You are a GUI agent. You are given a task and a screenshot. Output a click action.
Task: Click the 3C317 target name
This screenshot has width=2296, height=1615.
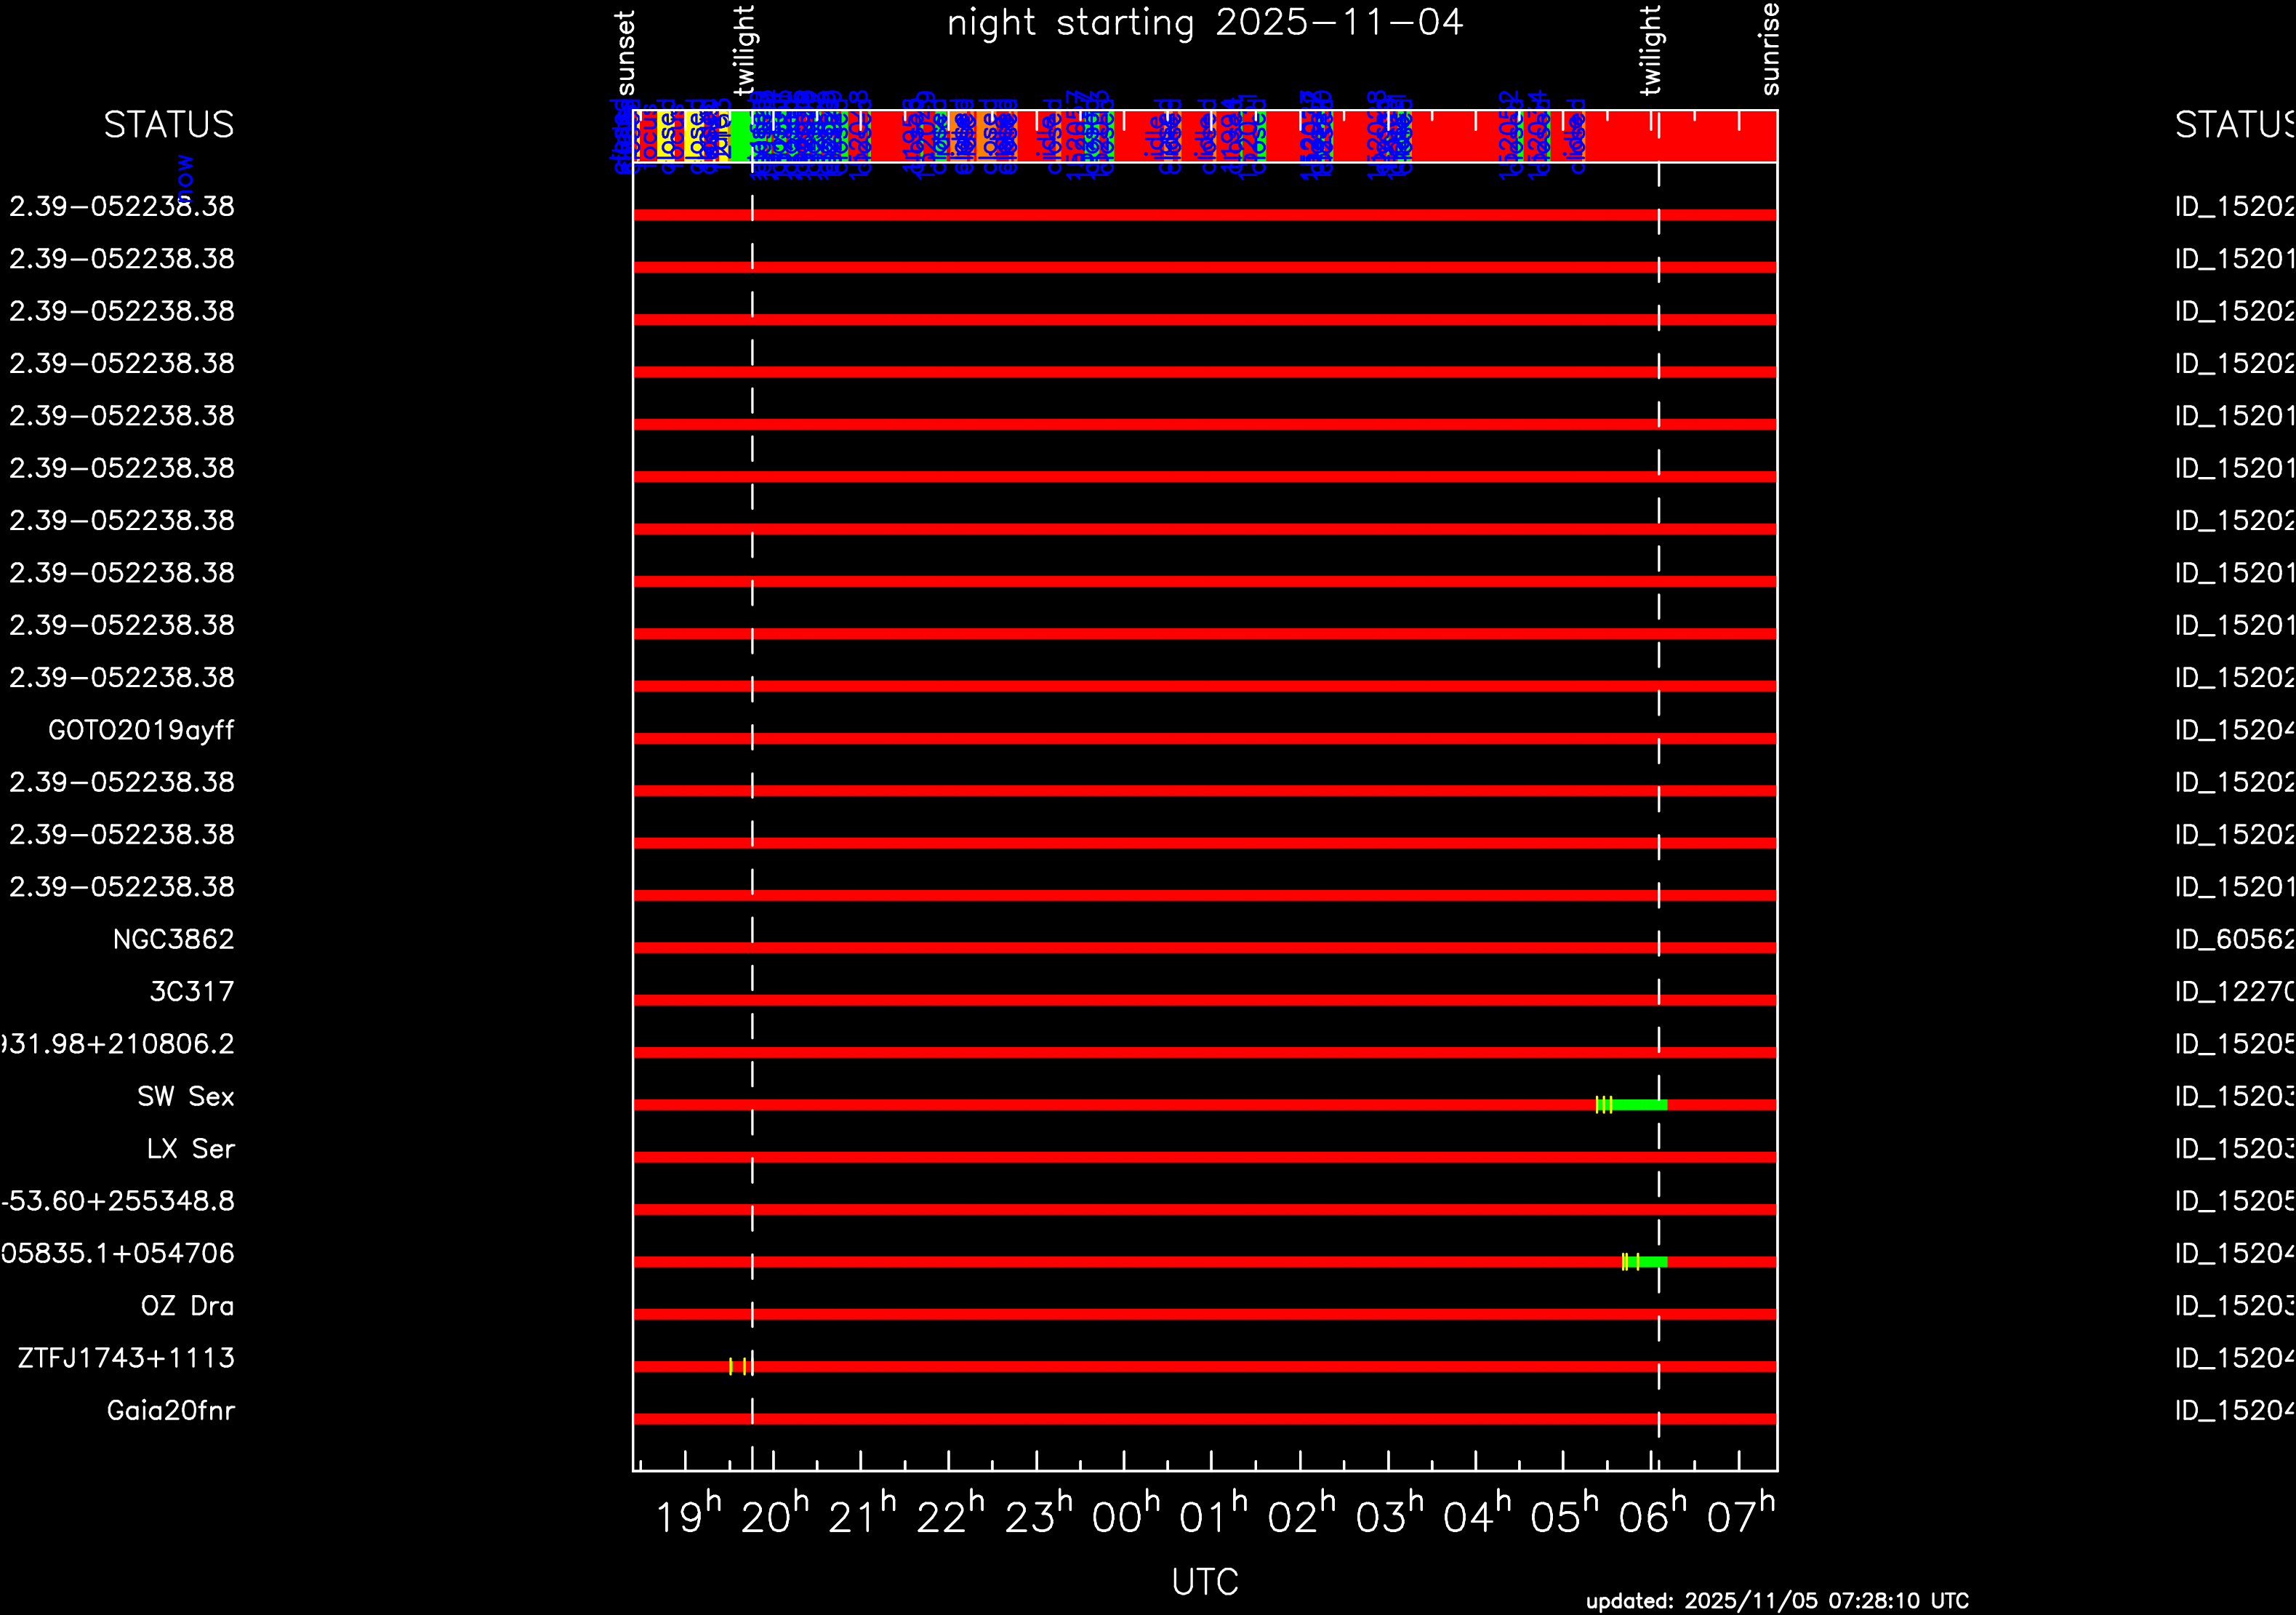pos(191,991)
